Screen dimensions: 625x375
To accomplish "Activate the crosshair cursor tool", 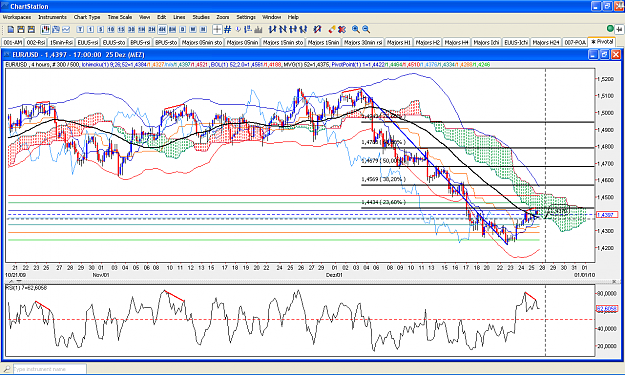I will click(217, 29).
